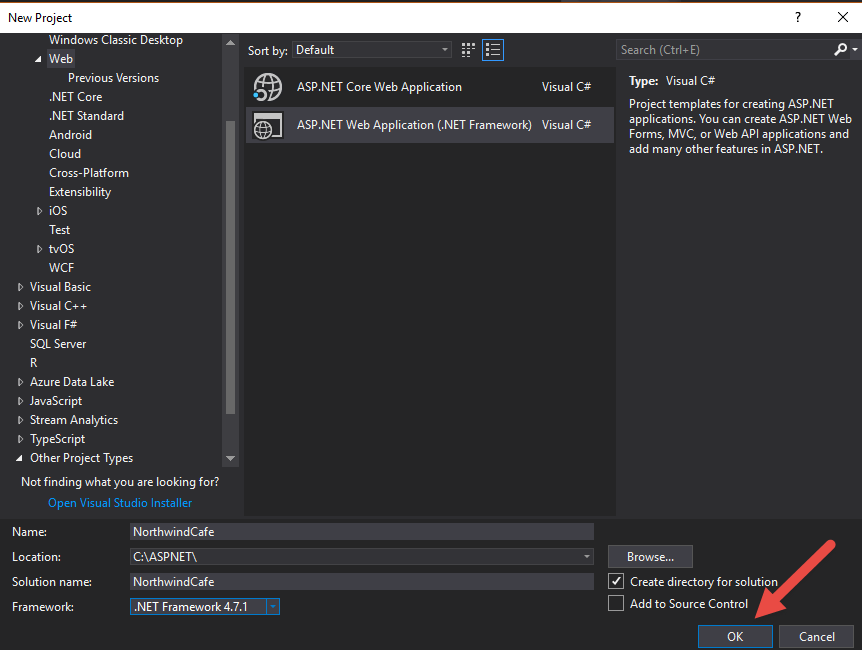Screen dimensions: 862x650
Task: Open Visual Studio Installer link
Action: click(120, 503)
